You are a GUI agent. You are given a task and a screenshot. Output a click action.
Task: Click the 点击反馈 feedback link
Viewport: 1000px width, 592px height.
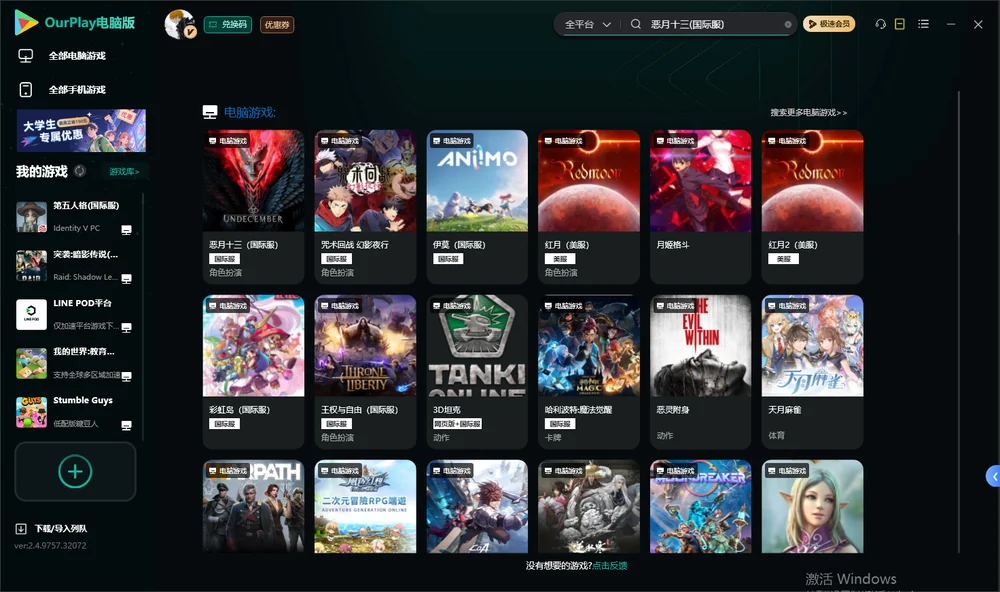click(610, 565)
